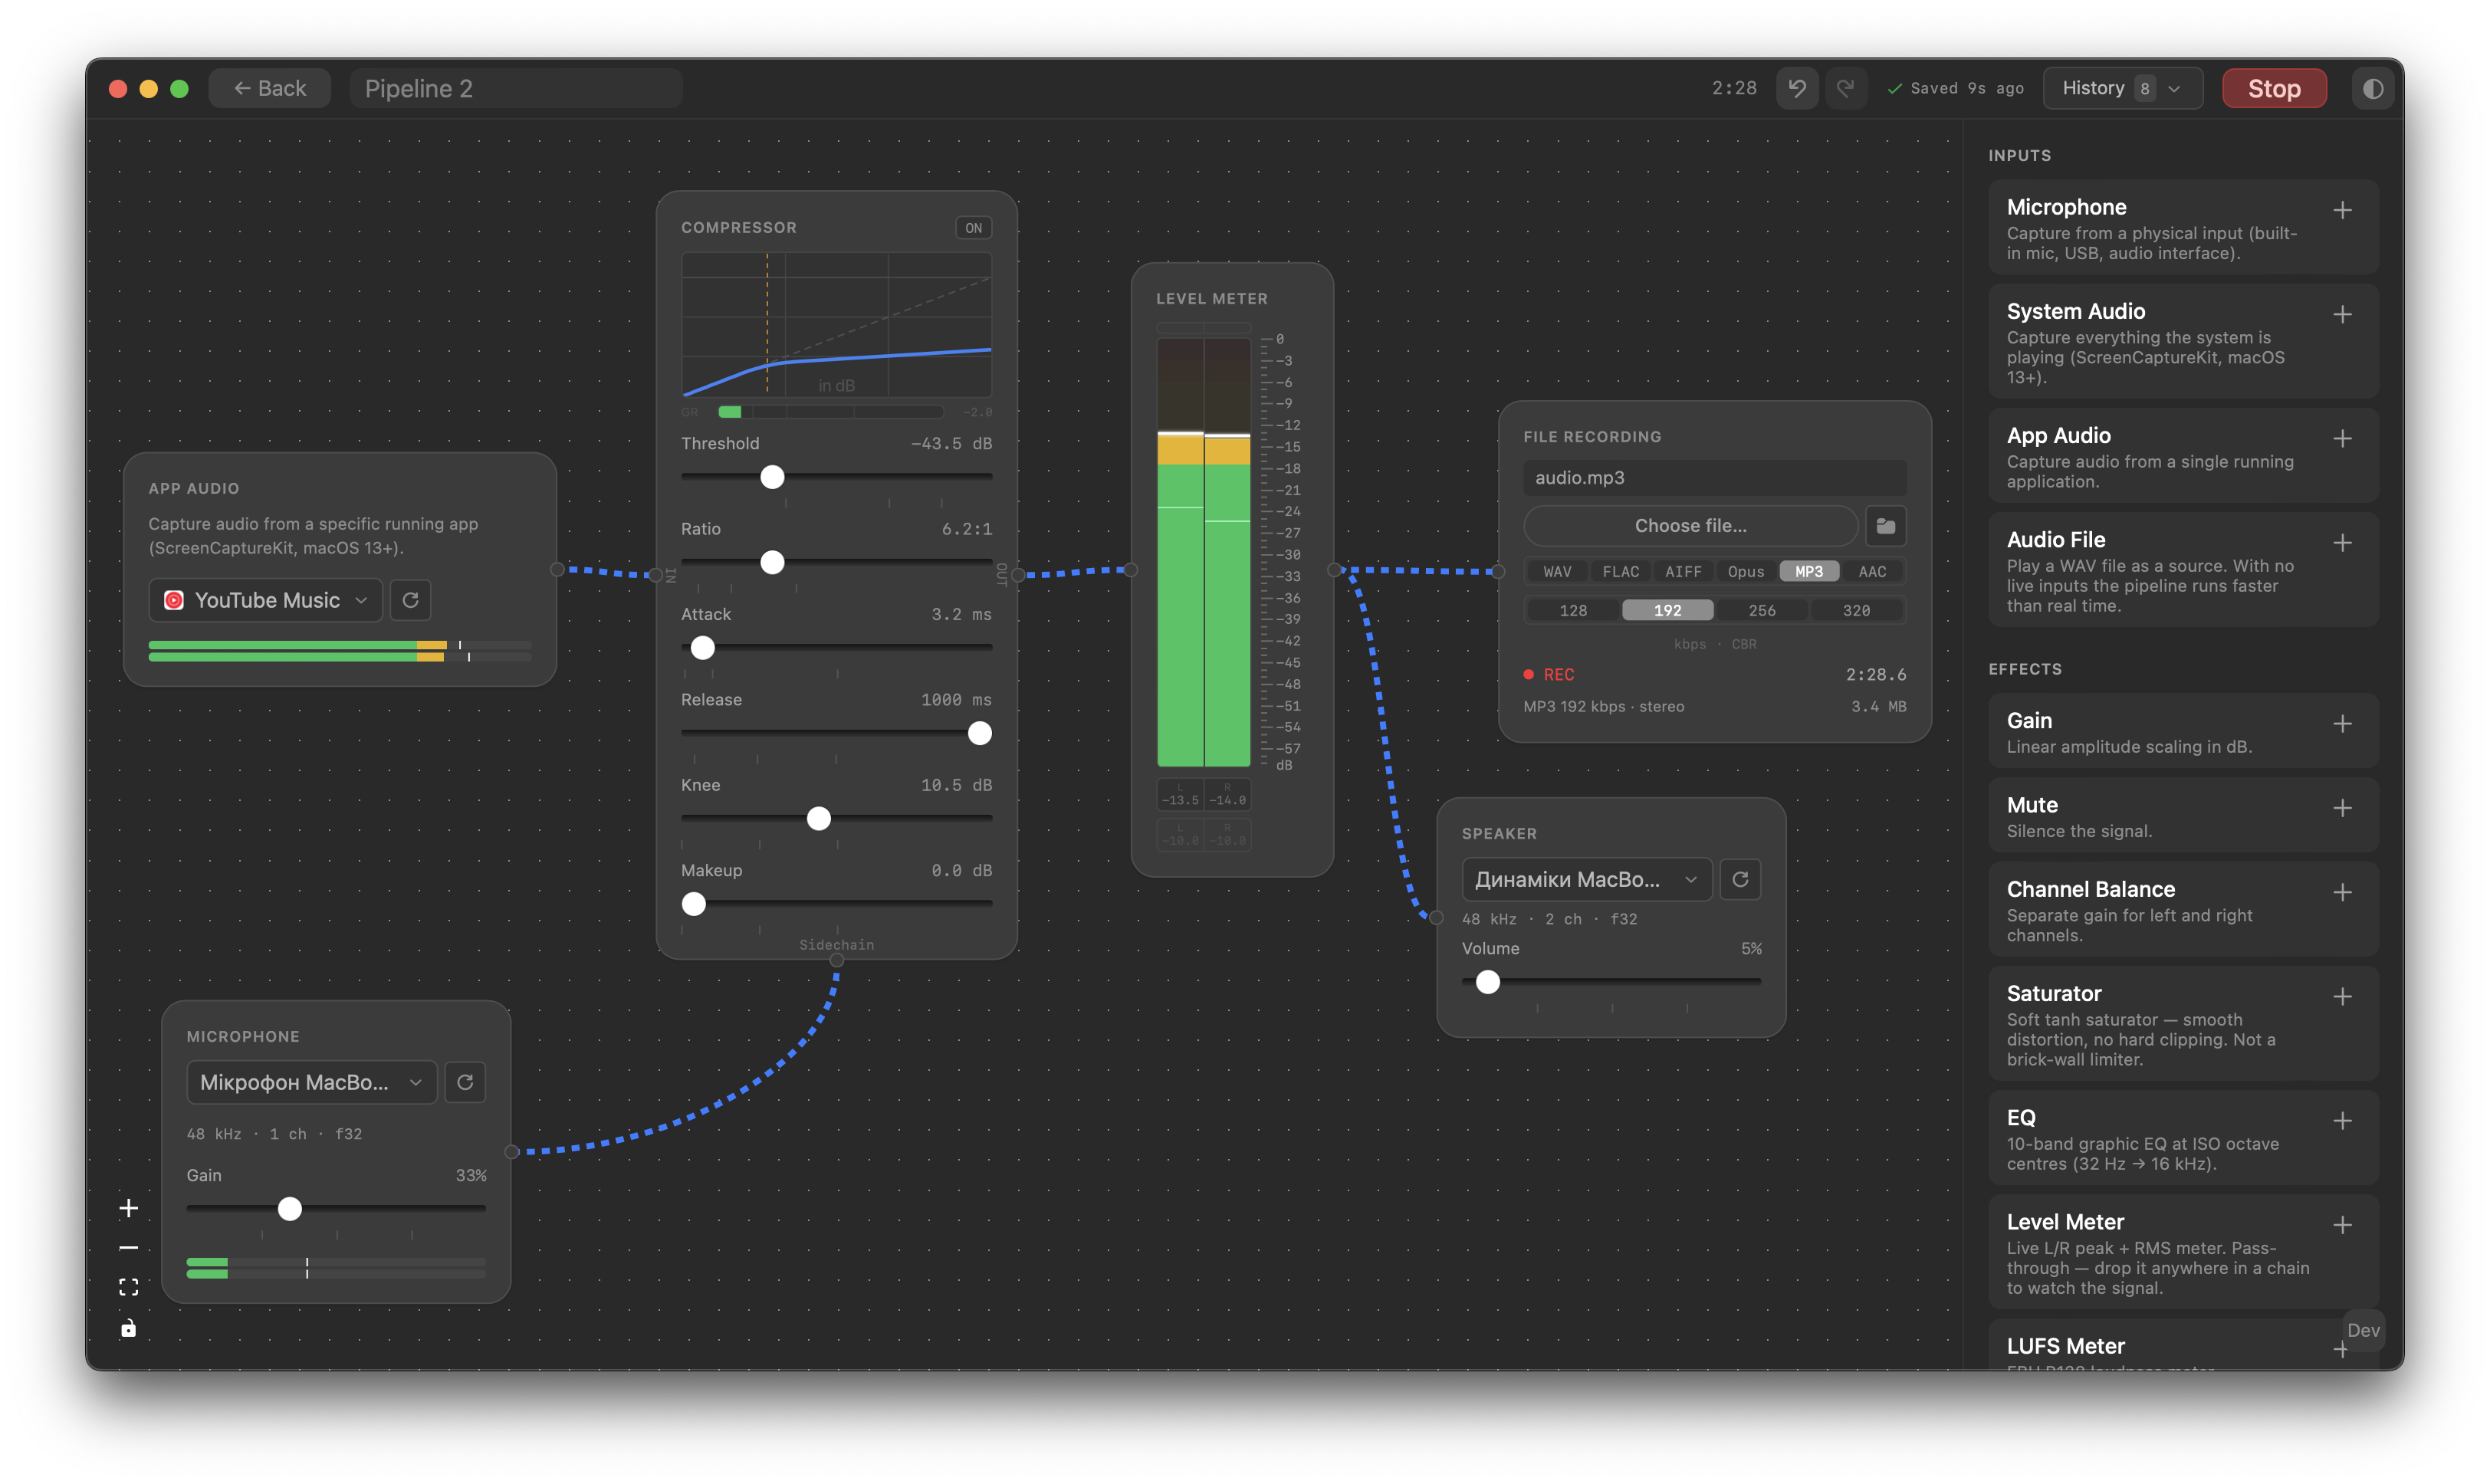The height and width of the screenshot is (1484, 2490).
Task: Toggle the dark/light theme icon
Action: coord(2371,88)
